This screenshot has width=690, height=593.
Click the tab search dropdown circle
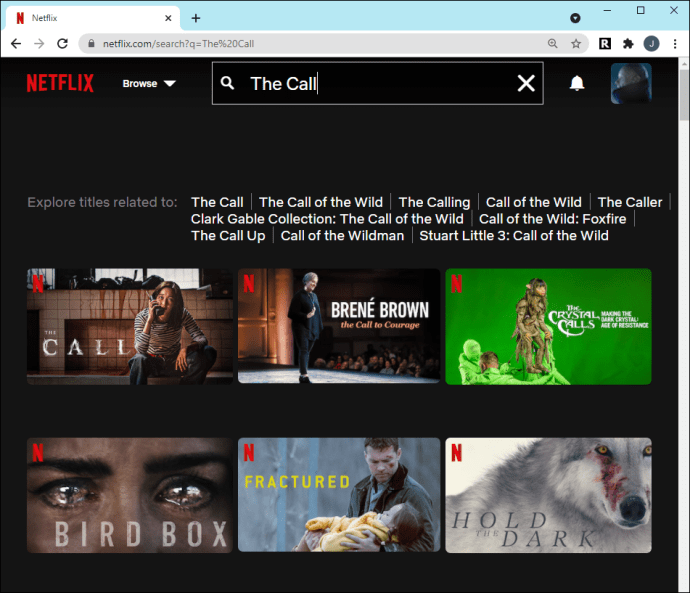tap(575, 18)
